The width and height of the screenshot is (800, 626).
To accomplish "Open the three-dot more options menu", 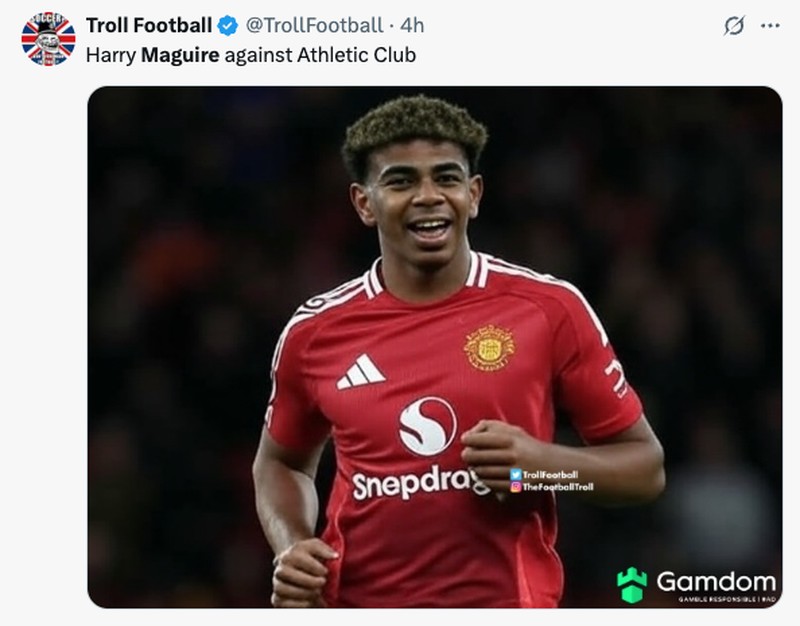I will (x=769, y=26).
